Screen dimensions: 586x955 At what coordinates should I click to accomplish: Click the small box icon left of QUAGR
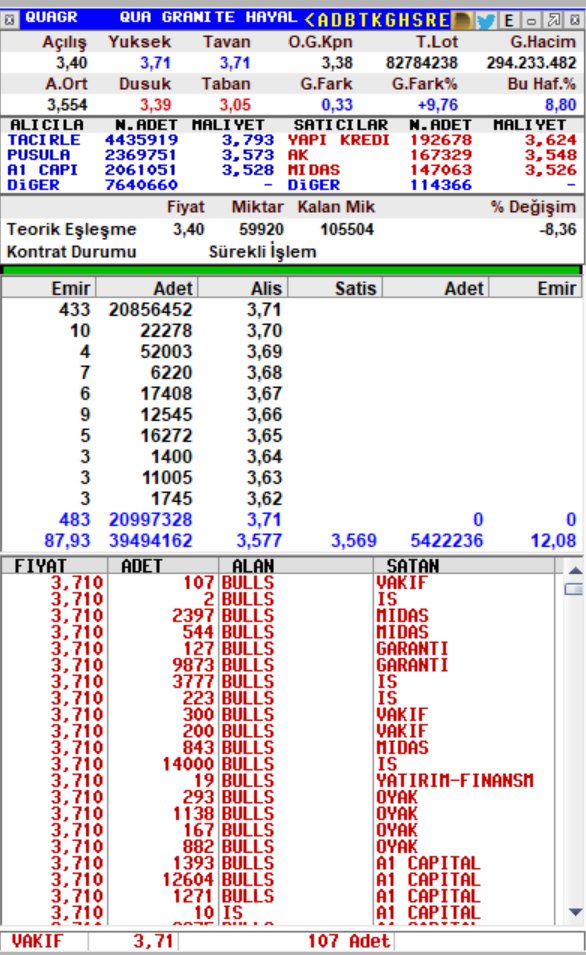[9, 21]
